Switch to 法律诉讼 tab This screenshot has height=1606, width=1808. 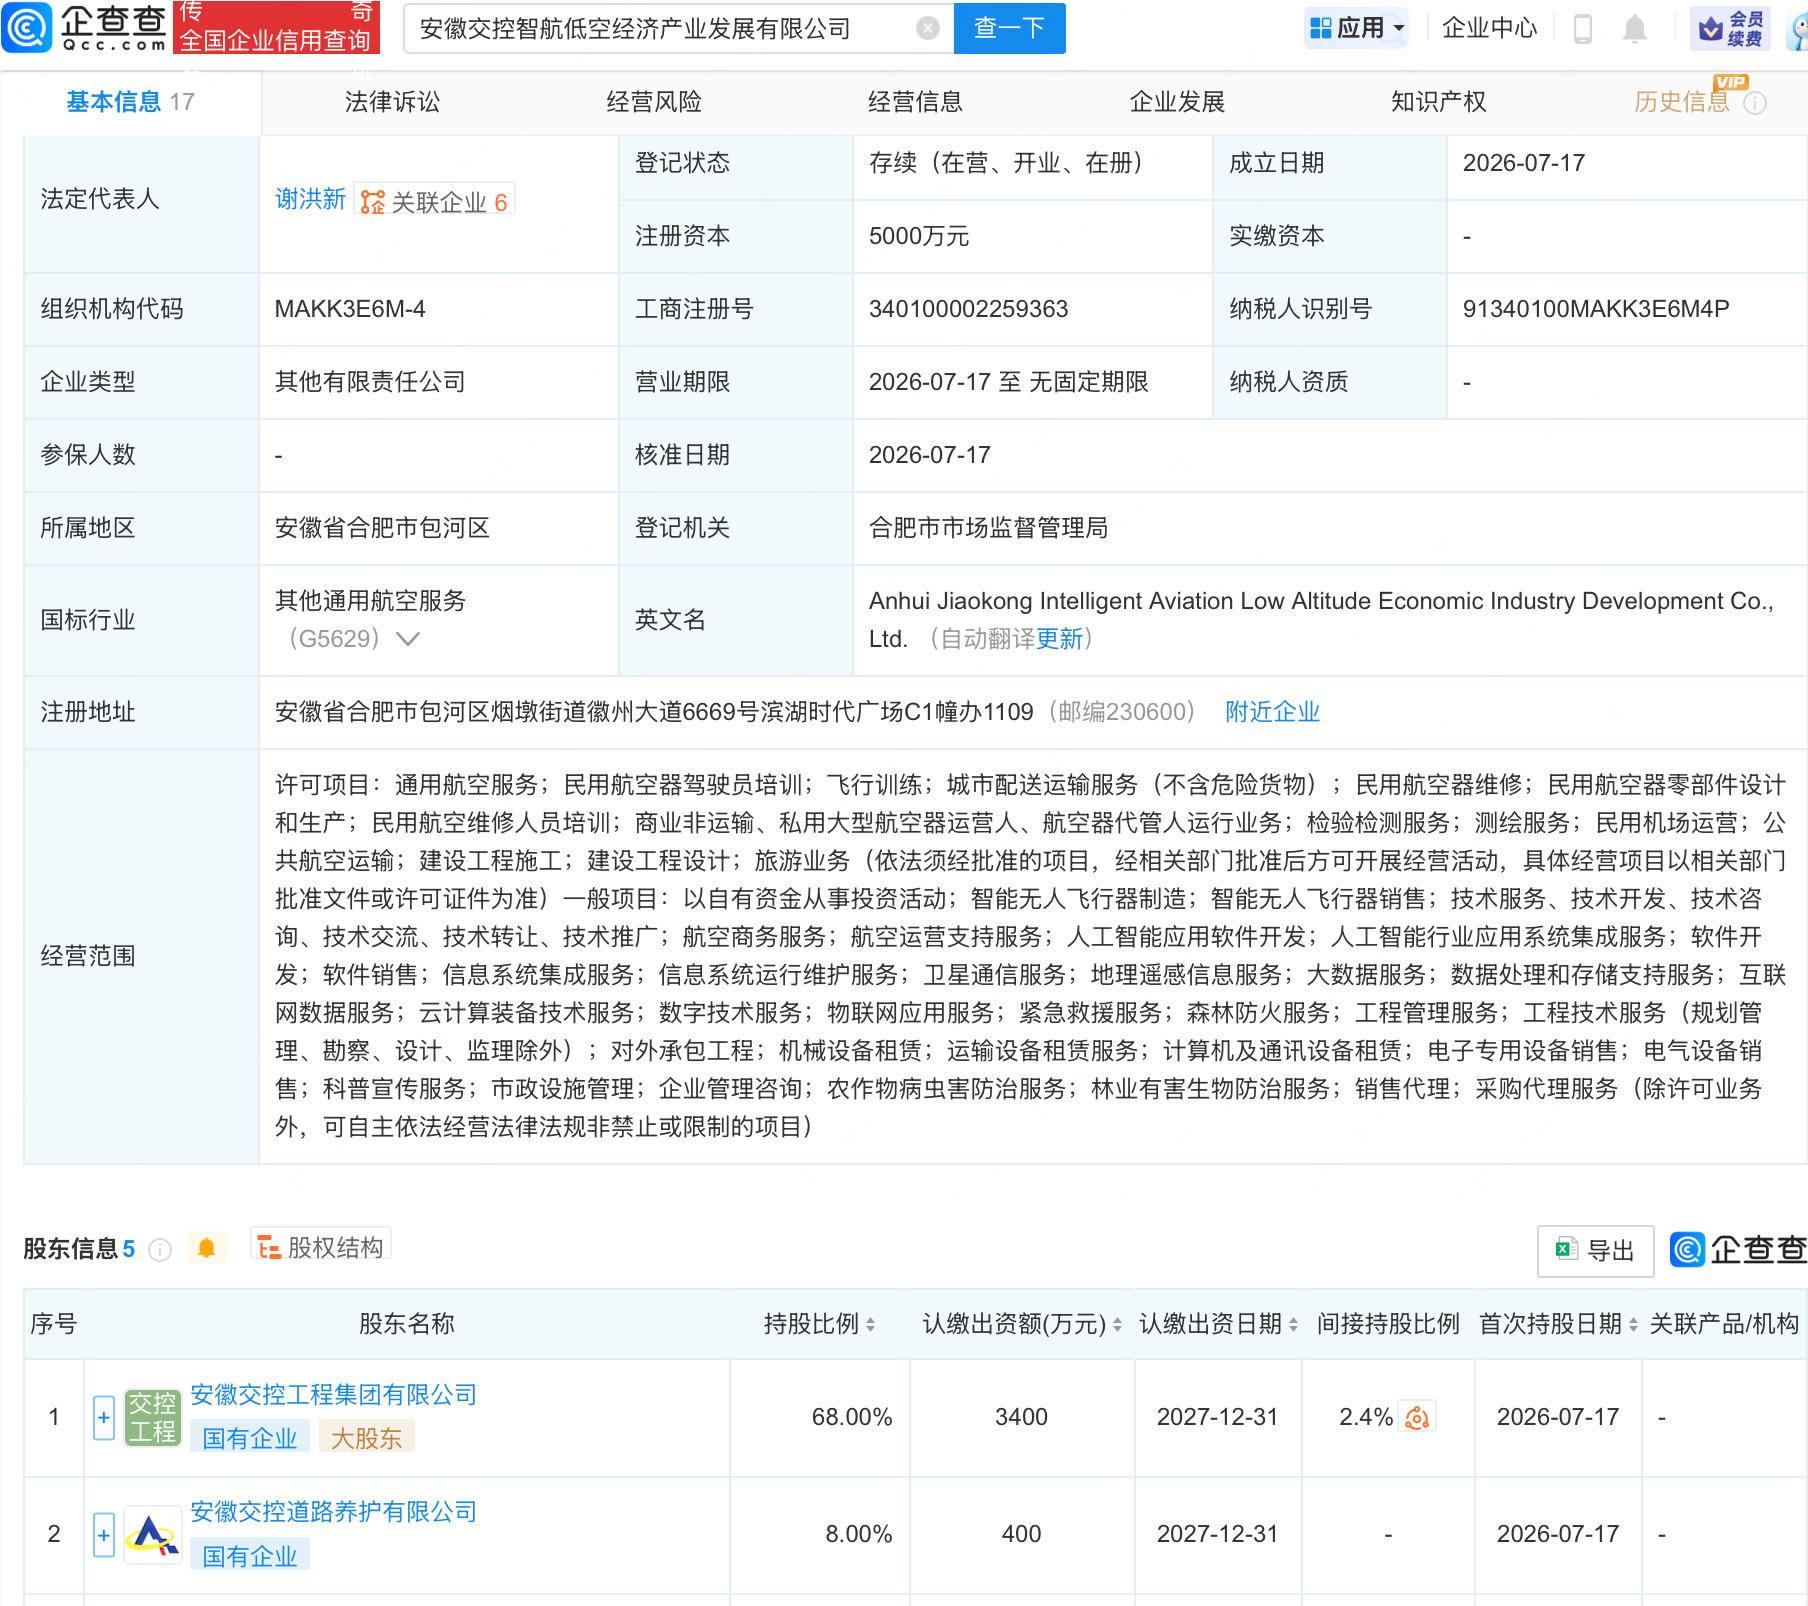pyautogui.click(x=392, y=102)
